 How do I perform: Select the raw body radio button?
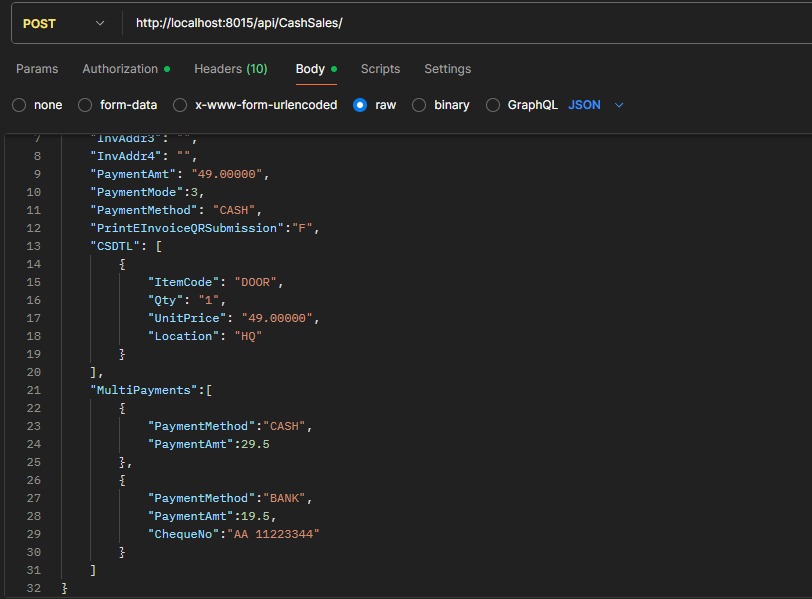click(x=360, y=105)
